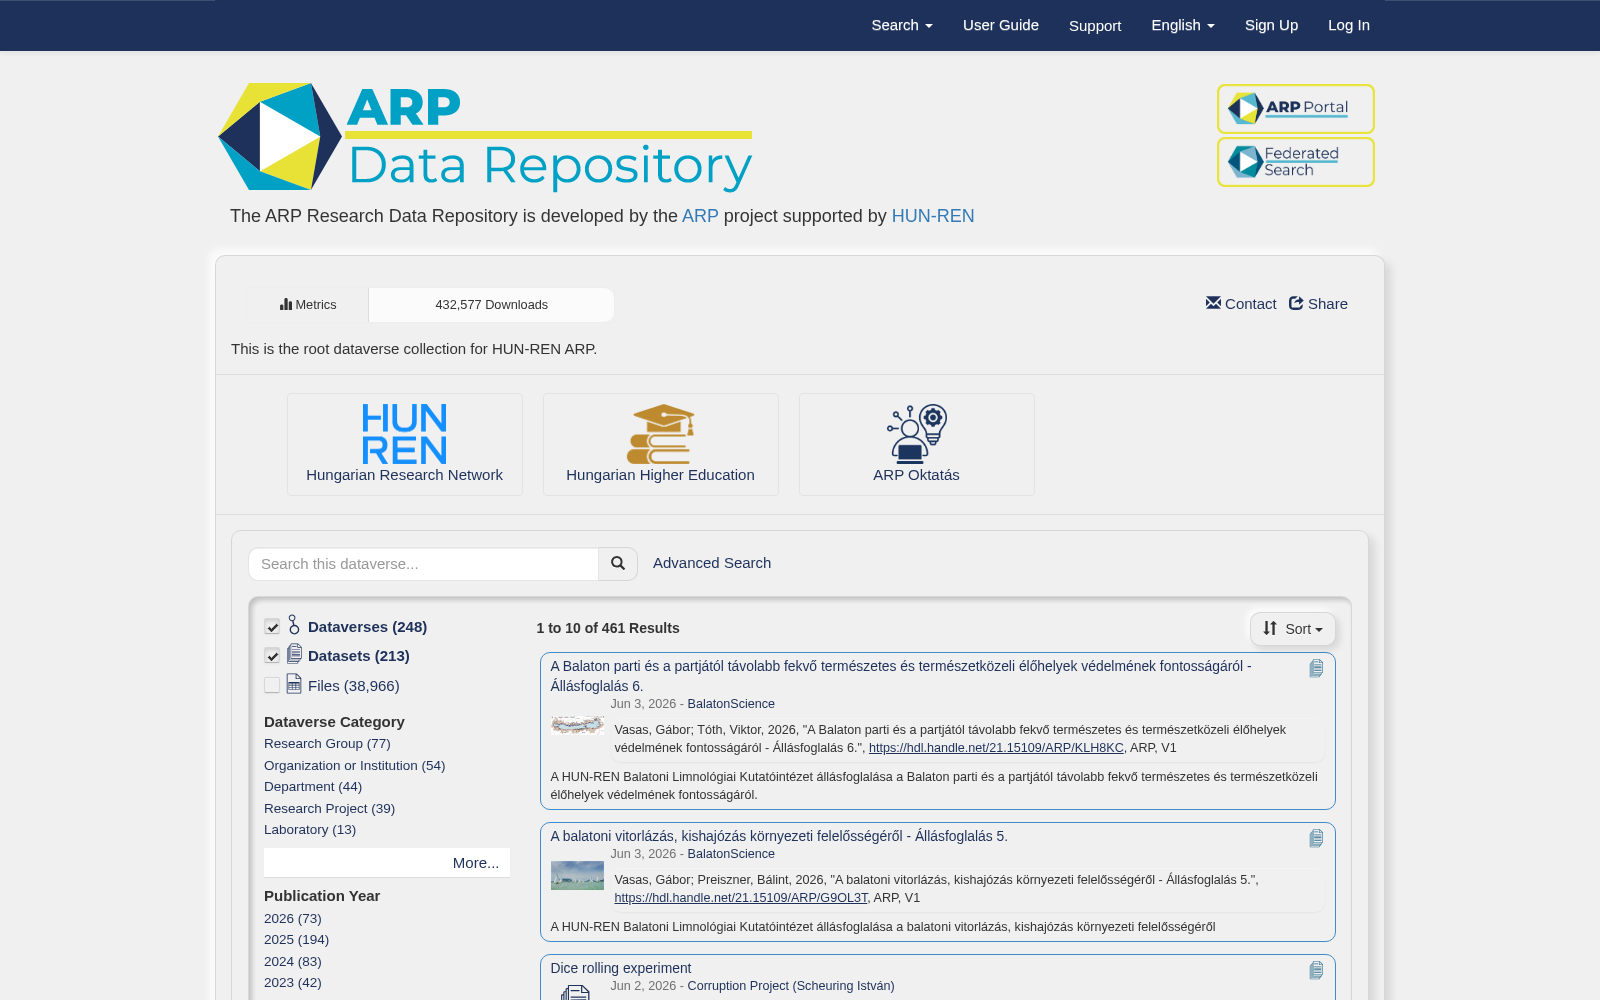
Task: Open BalatonScience link under Állásfoglalás 5
Action: (731, 854)
